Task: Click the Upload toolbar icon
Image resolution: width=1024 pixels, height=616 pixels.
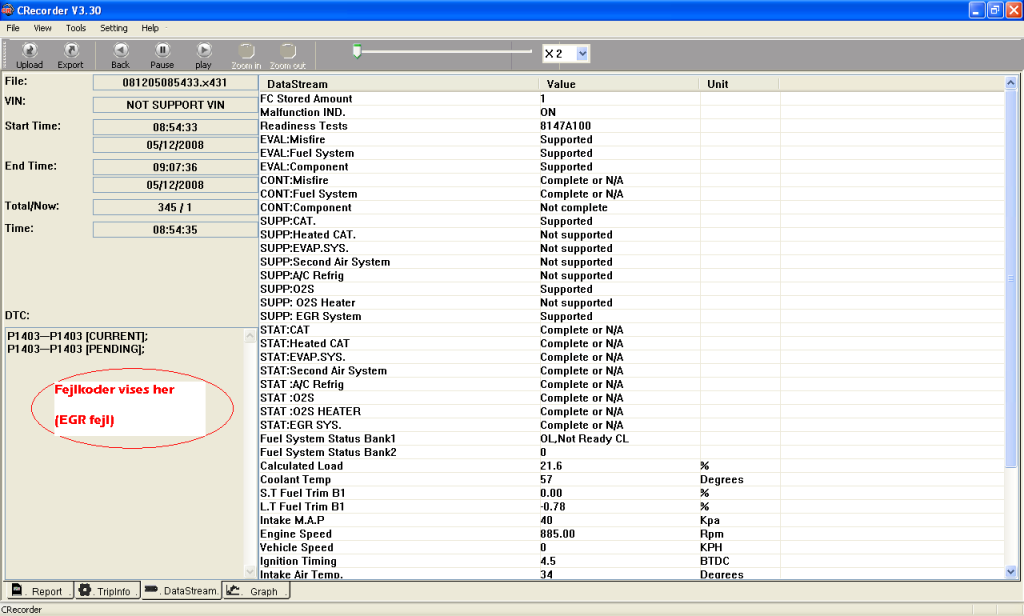Action: coord(29,54)
